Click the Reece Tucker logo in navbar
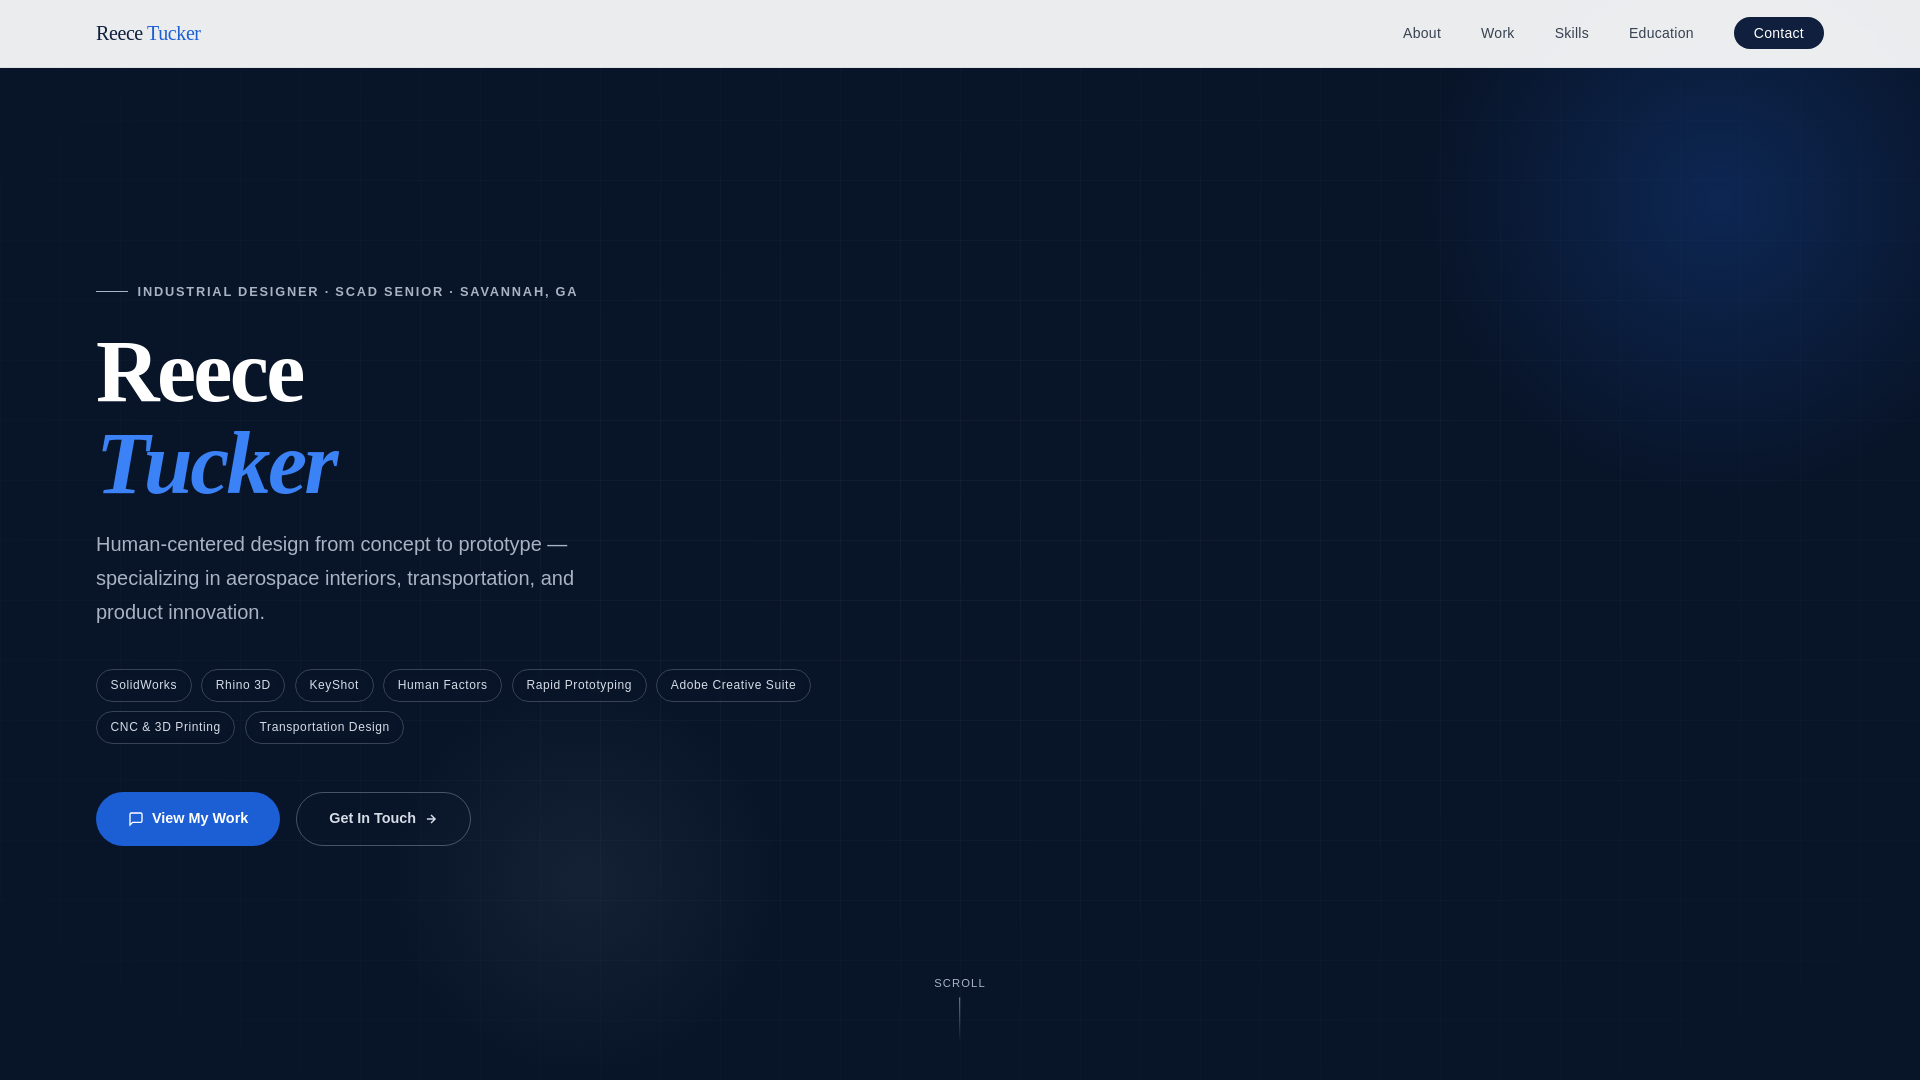This screenshot has width=1920, height=1080. [x=148, y=33]
